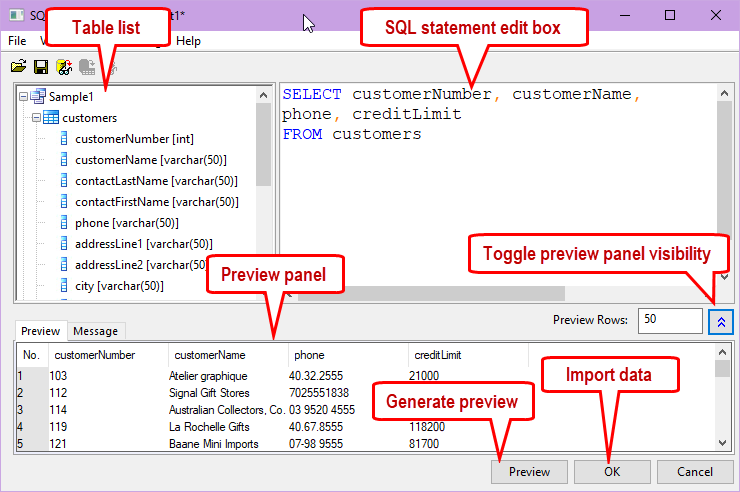This screenshot has height=492, width=740.
Task: Toggle preview panel visibility chevron button
Action: click(721, 321)
